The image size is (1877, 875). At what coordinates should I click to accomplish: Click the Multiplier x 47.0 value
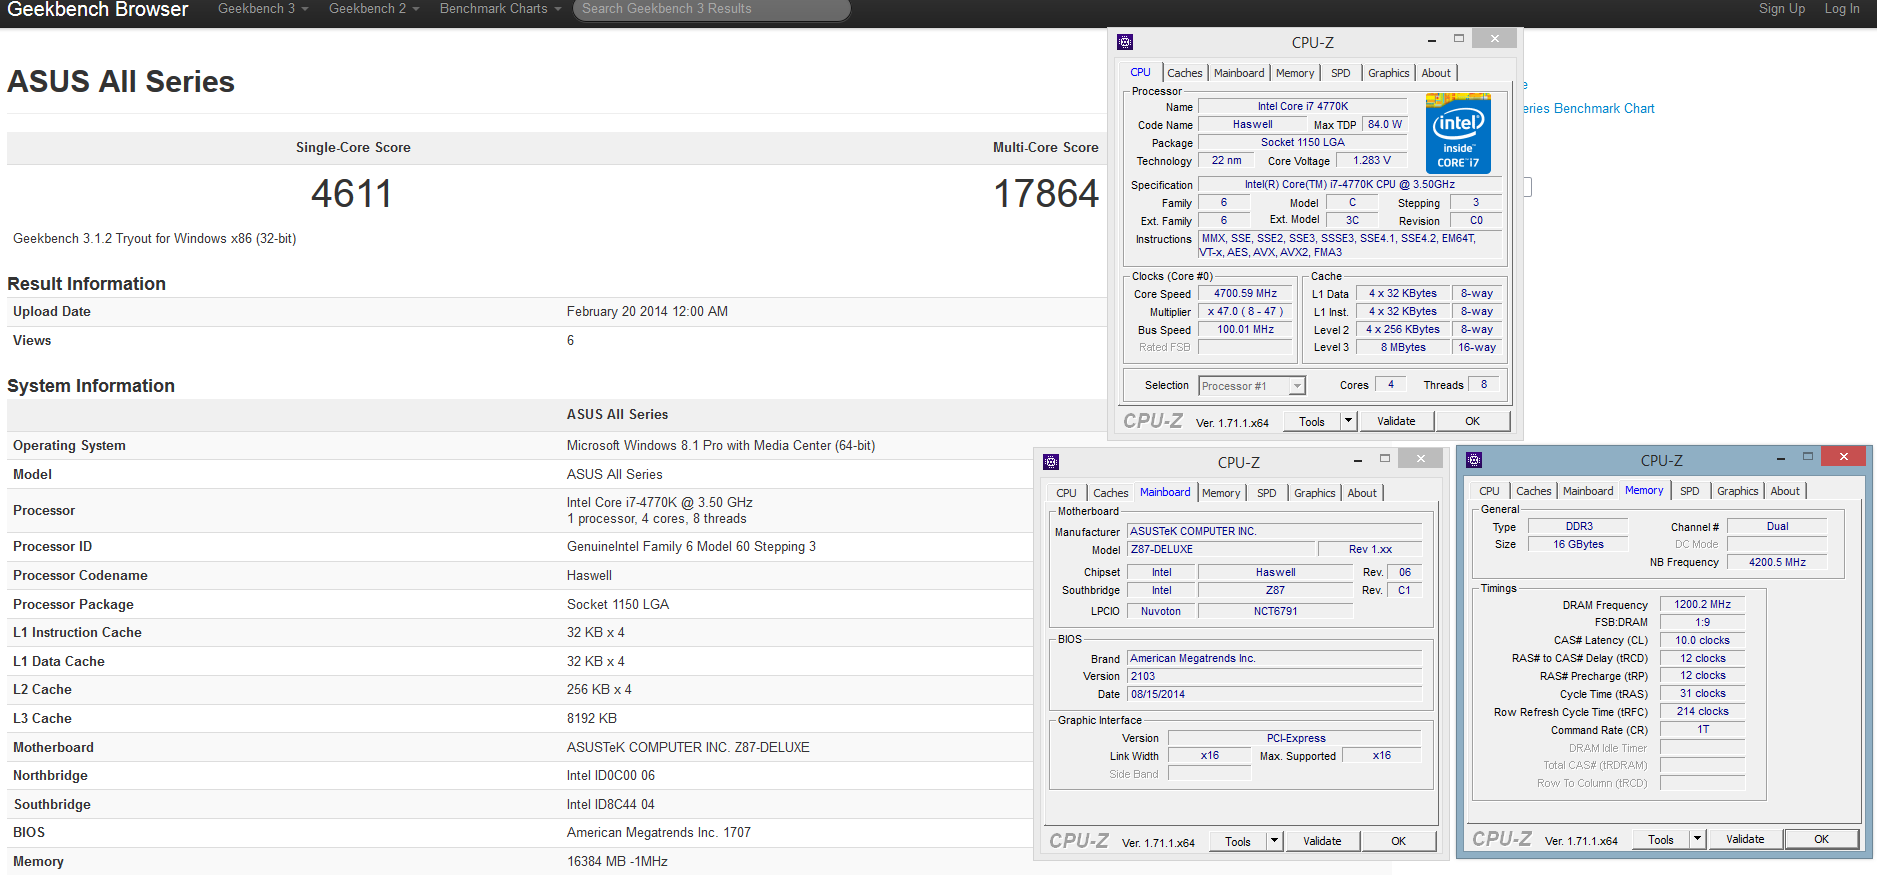1246,312
